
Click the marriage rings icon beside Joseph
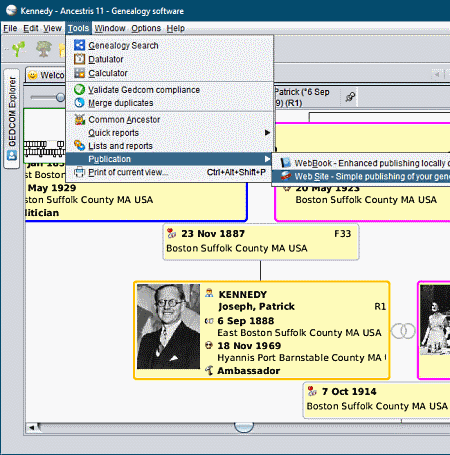pyautogui.click(x=403, y=331)
